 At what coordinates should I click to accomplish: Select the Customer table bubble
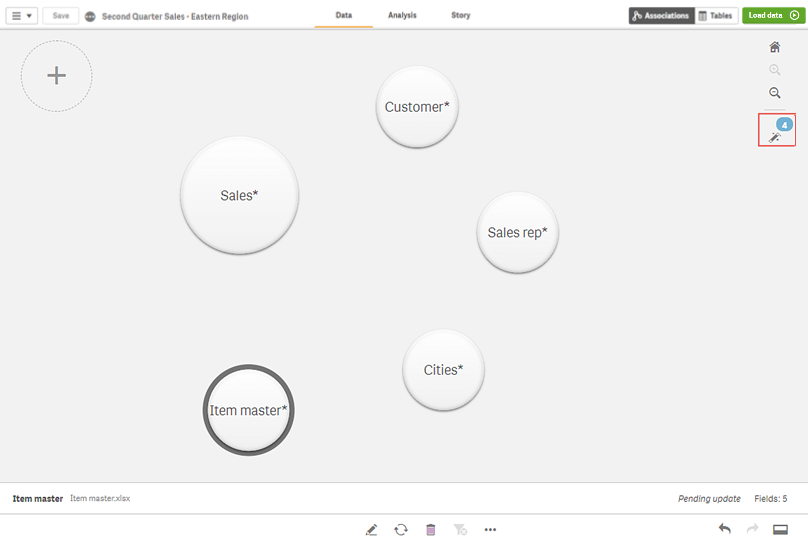pyautogui.click(x=417, y=107)
